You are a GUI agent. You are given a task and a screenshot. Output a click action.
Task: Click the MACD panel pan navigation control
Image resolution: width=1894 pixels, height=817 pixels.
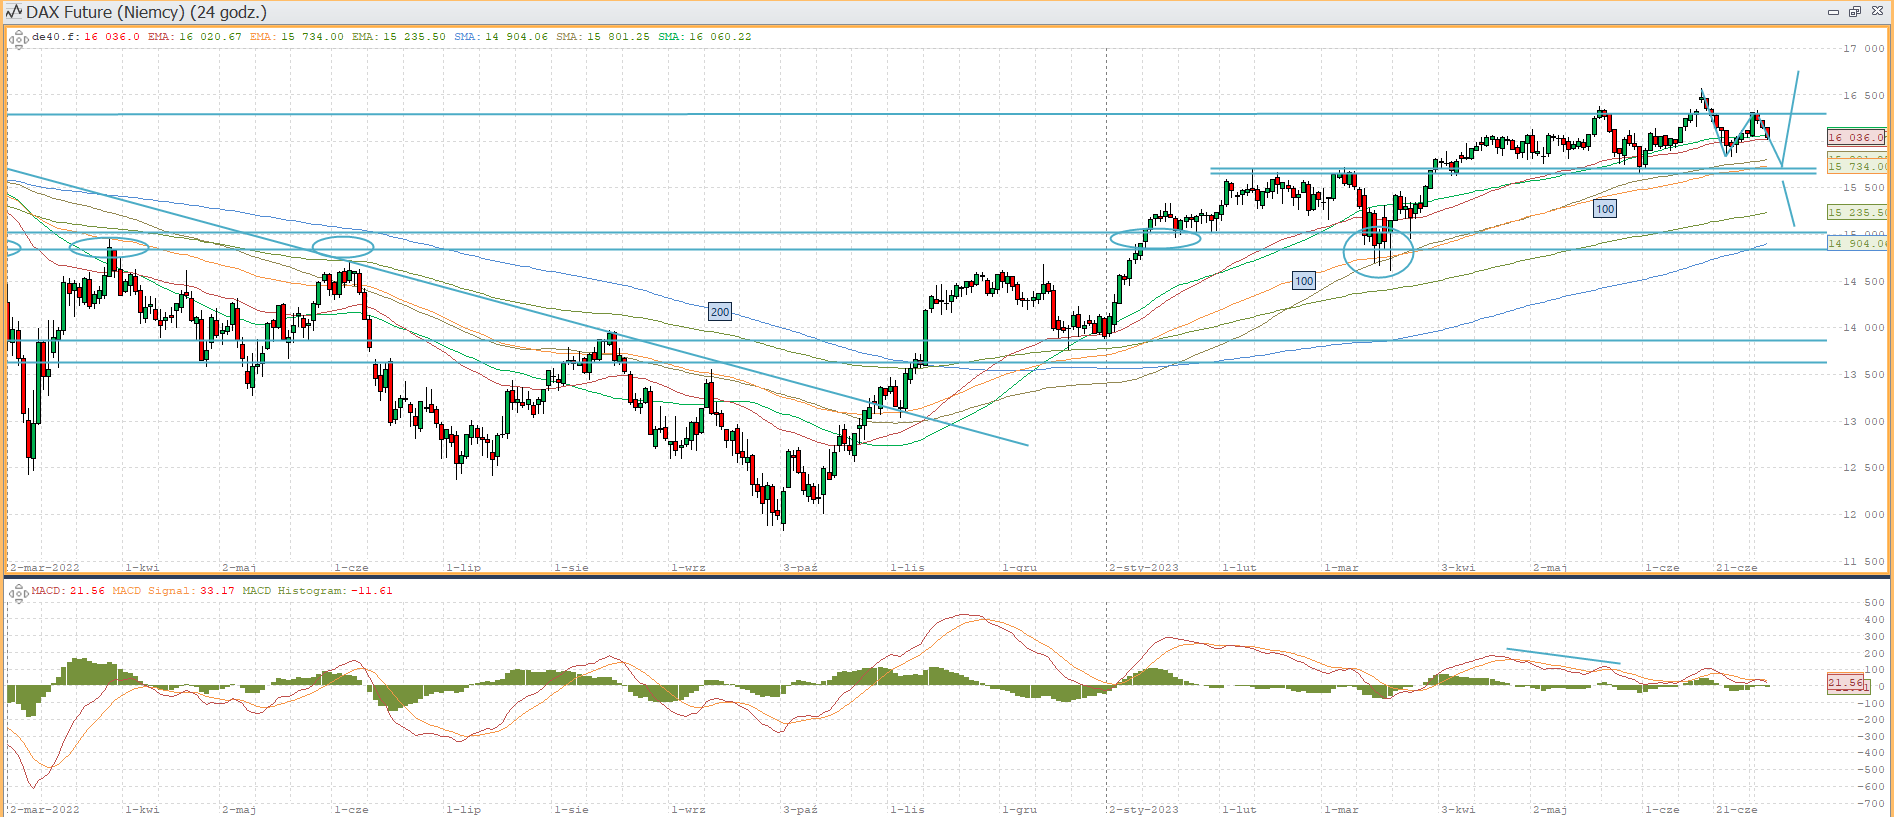pyautogui.click(x=19, y=594)
